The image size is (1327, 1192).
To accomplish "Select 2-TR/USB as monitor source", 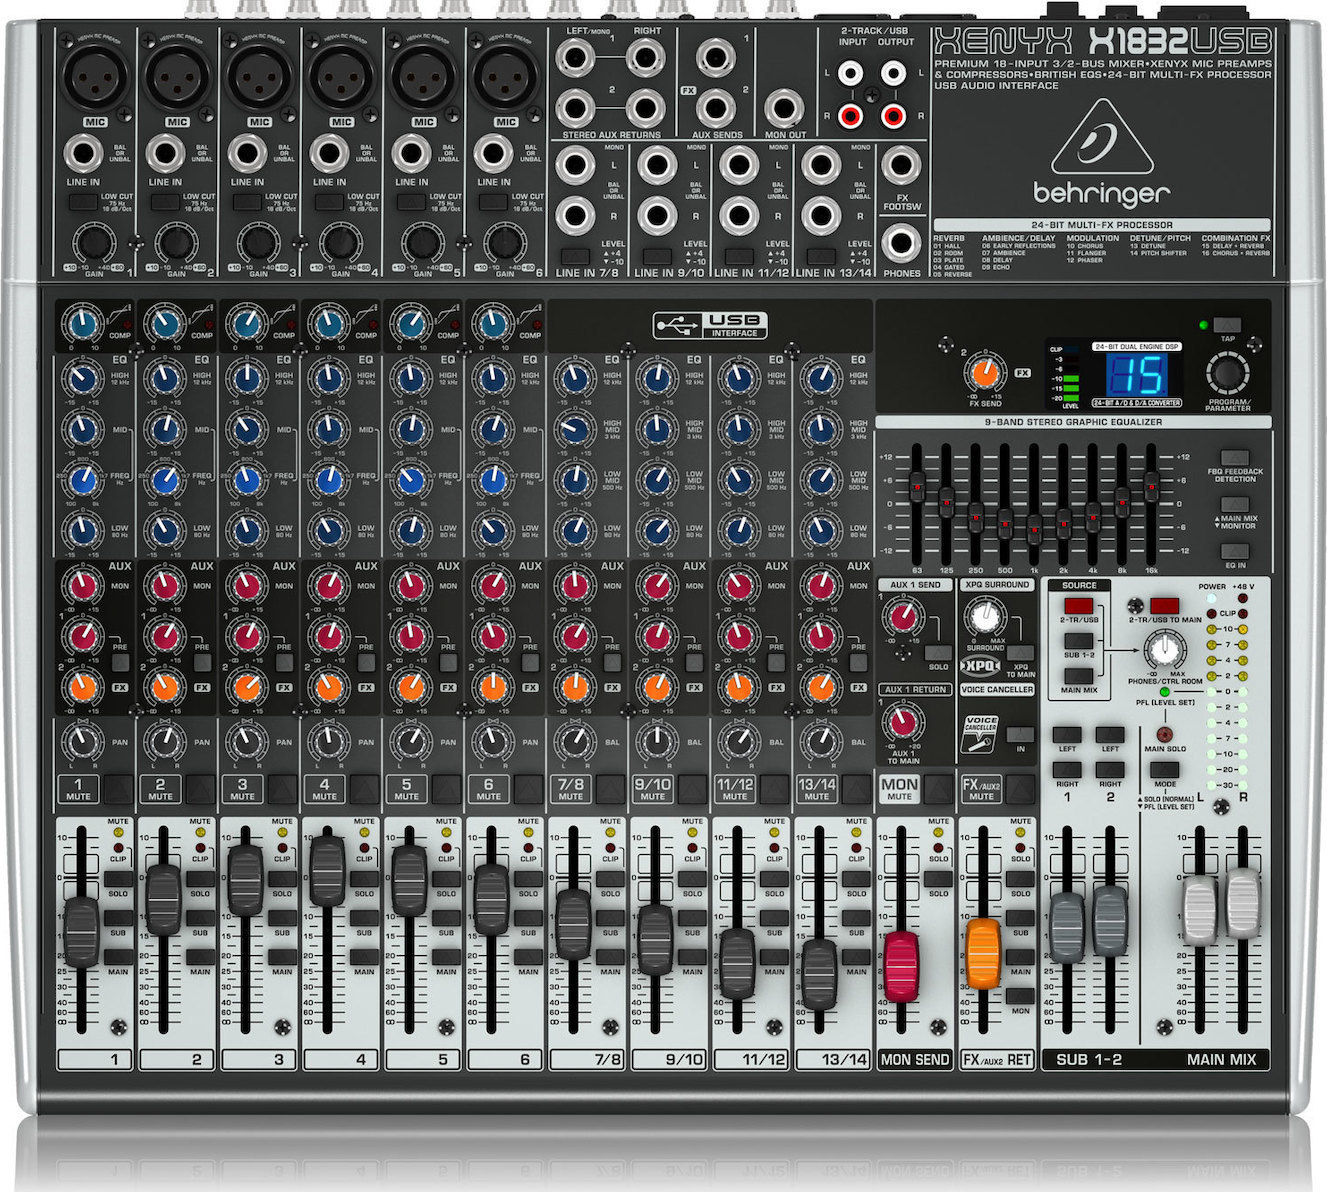I will [x=1078, y=606].
